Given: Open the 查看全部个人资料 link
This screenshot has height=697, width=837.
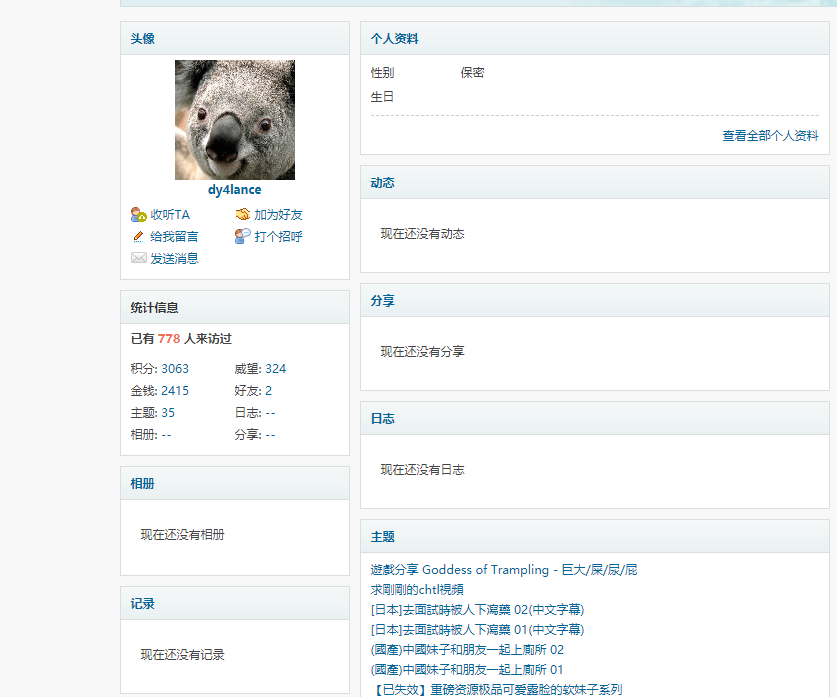Looking at the screenshot, I should point(771,135).
